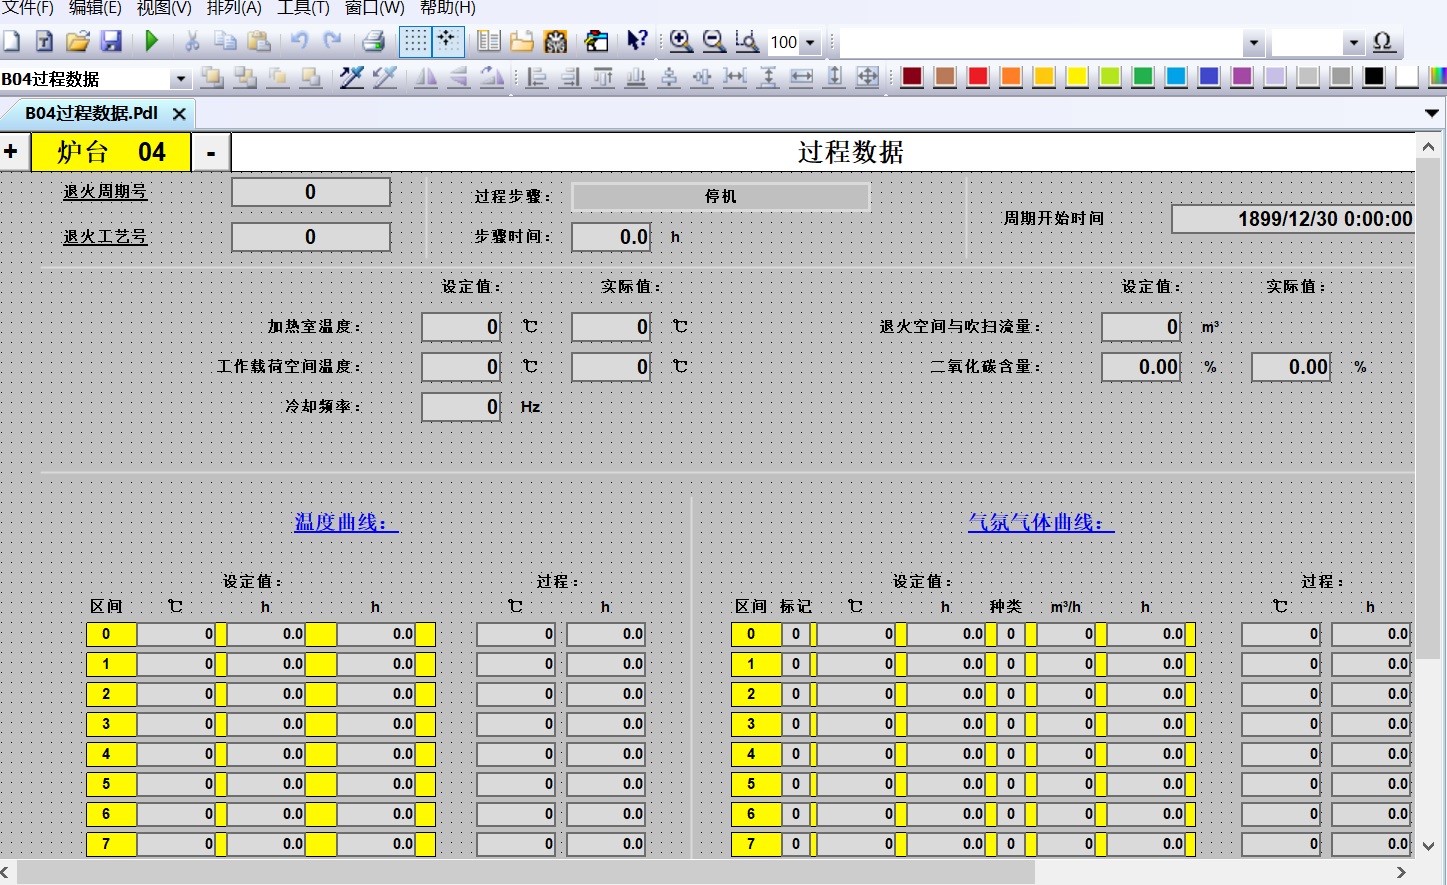1447x885 pixels.
Task: Click the Align left icon
Action: point(537,78)
